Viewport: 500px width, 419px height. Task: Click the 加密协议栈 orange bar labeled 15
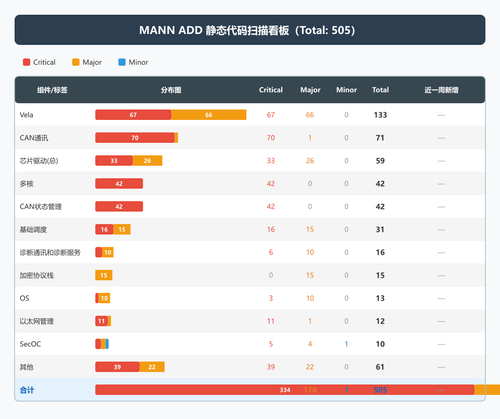104,275
